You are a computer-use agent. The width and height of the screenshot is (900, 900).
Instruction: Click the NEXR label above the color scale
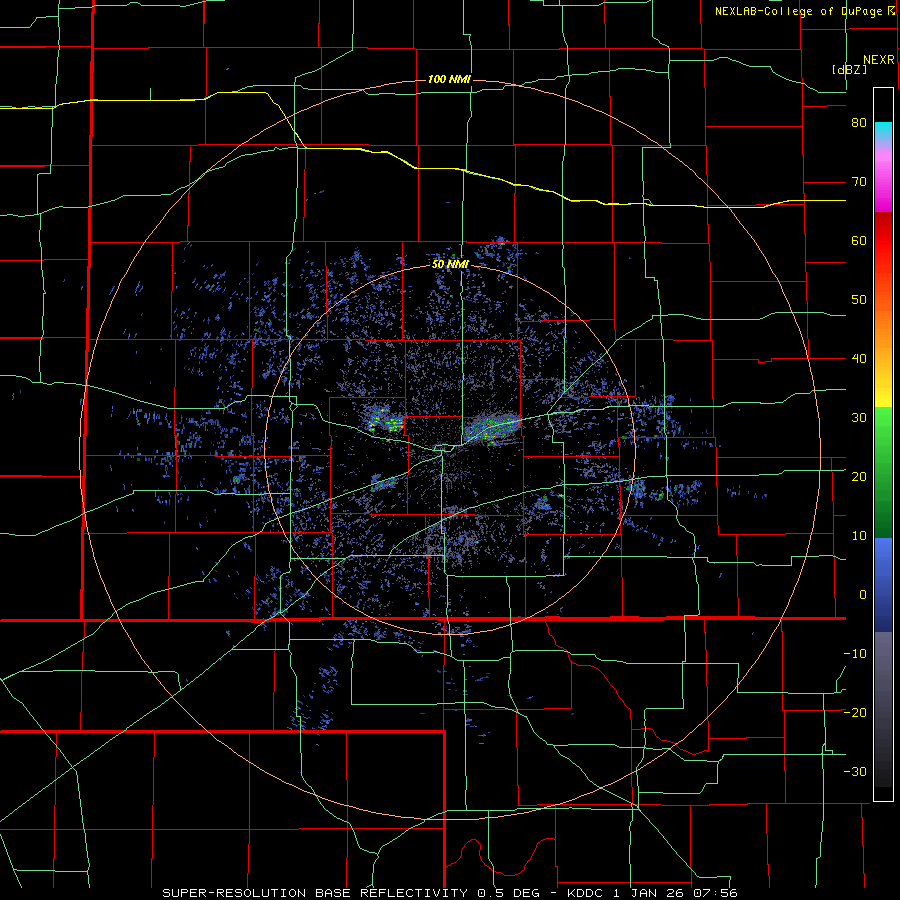[x=878, y=60]
